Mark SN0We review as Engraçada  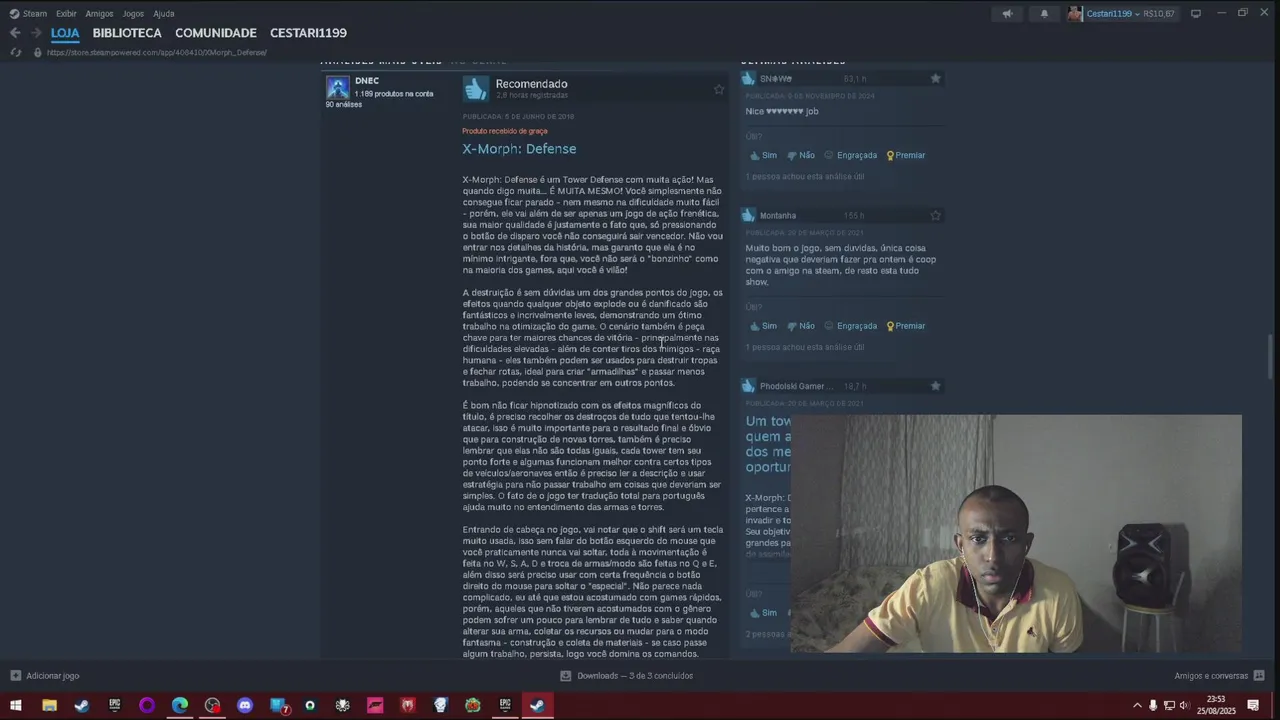pyautogui.click(x=850, y=156)
